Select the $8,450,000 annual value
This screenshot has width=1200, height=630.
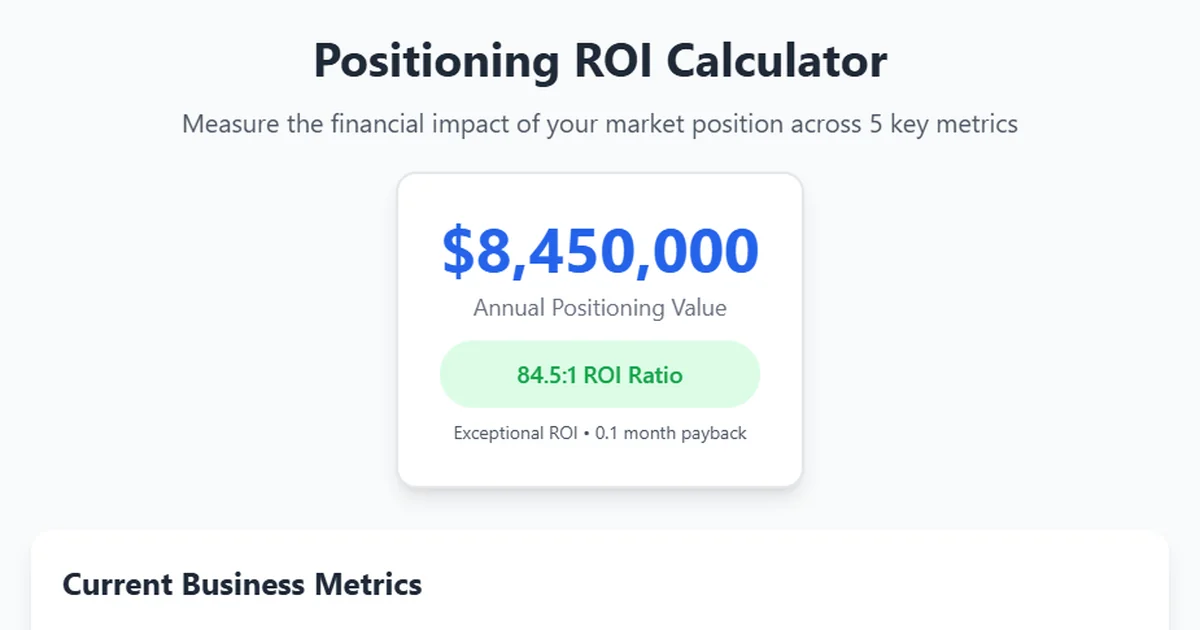point(599,249)
